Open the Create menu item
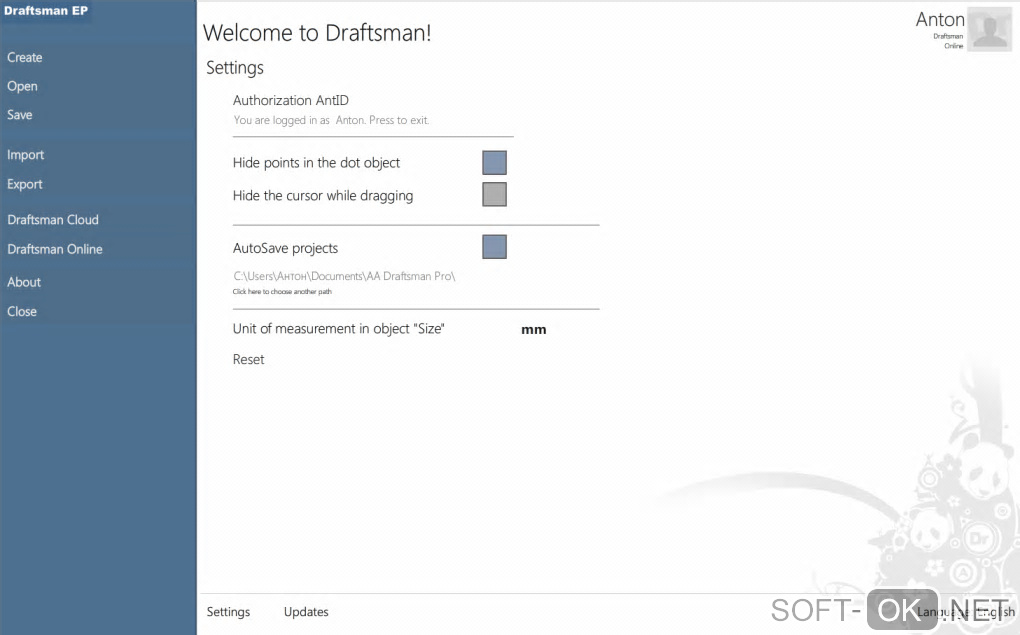Image resolution: width=1020 pixels, height=635 pixels. tap(25, 57)
